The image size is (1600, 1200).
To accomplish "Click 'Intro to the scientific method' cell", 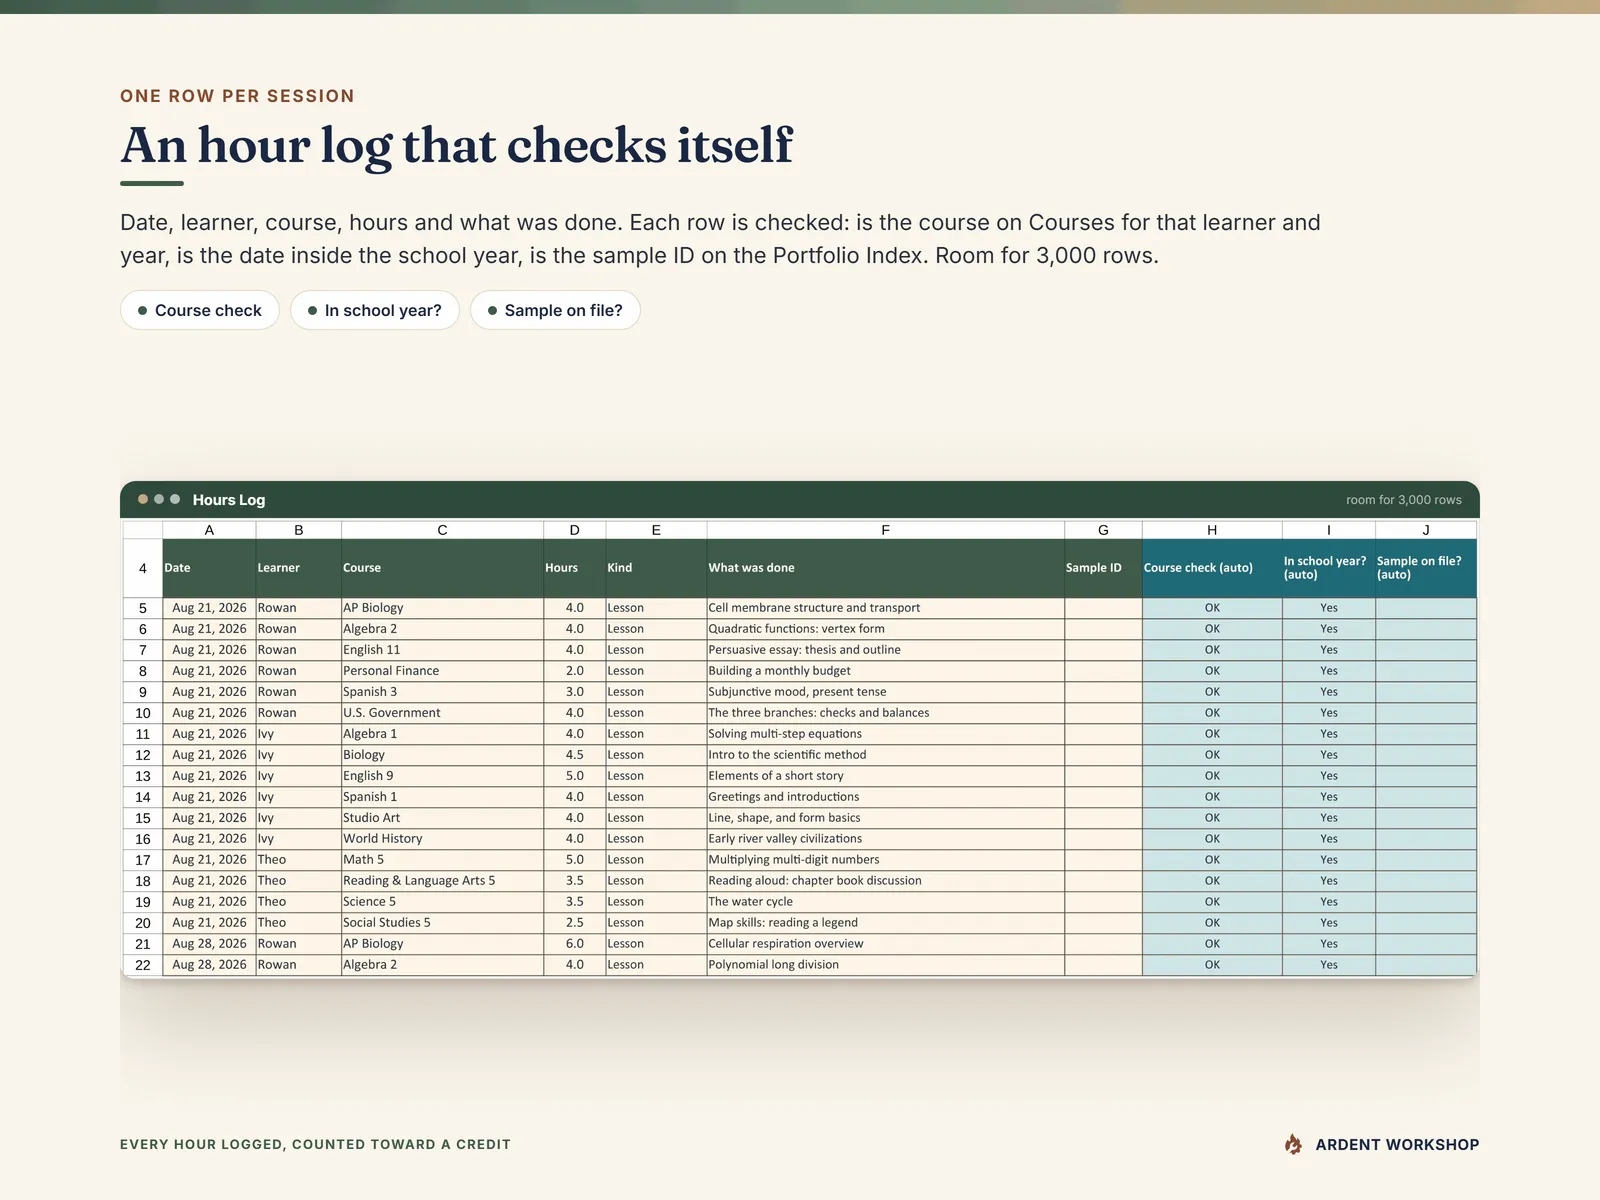I will pyautogui.click(x=885, y=755).
